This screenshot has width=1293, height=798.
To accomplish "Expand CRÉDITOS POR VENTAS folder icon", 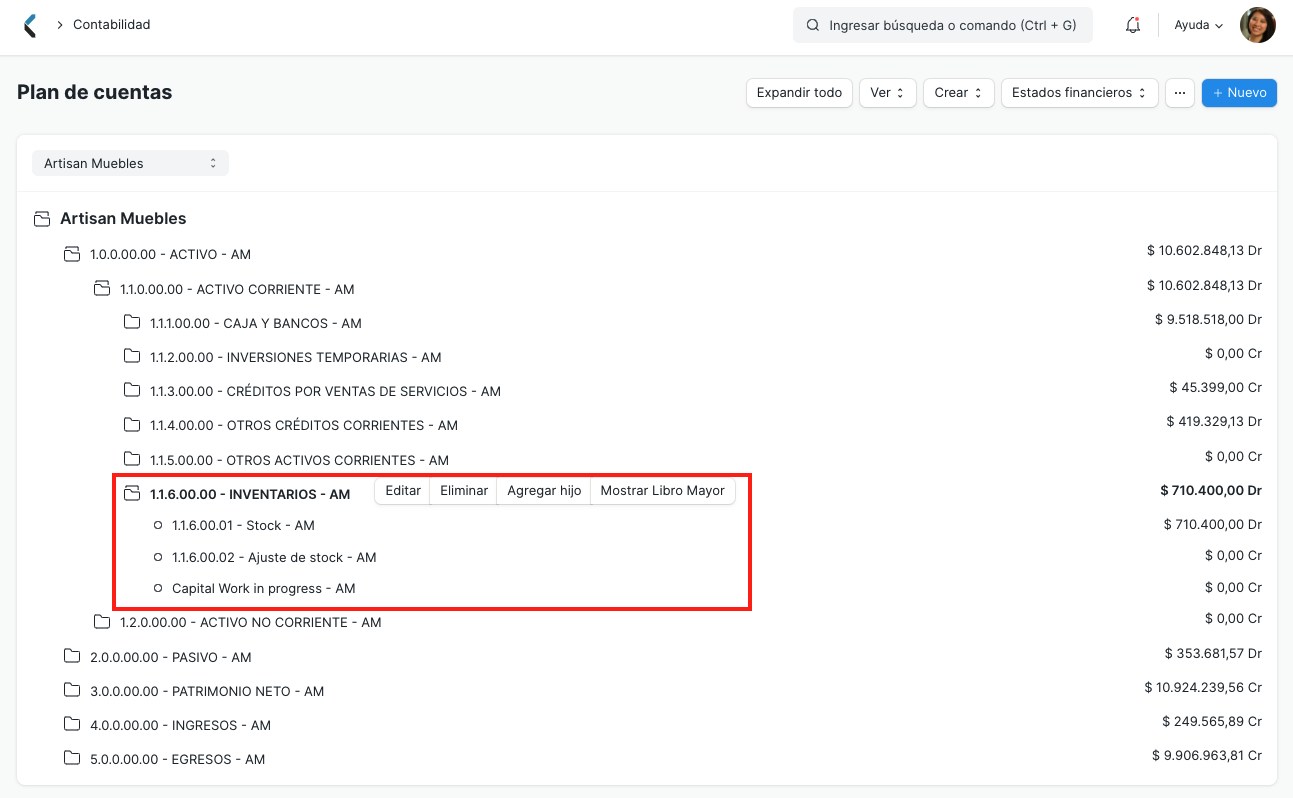I will click(x=132, y=391).
